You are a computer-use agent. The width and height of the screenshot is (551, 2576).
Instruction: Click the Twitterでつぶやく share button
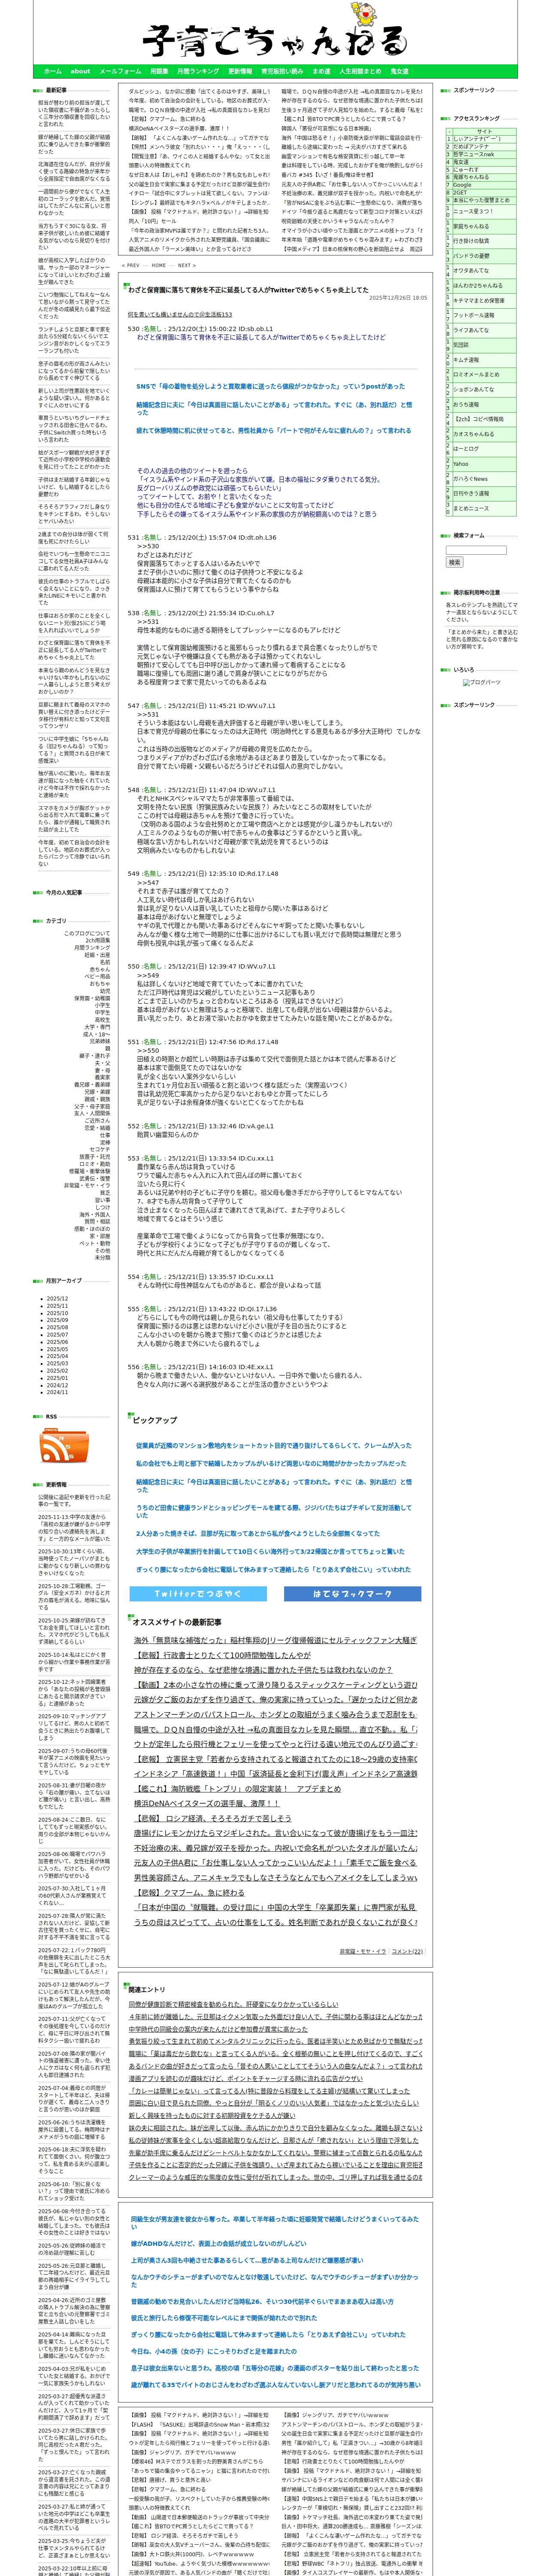point(198,1594)
